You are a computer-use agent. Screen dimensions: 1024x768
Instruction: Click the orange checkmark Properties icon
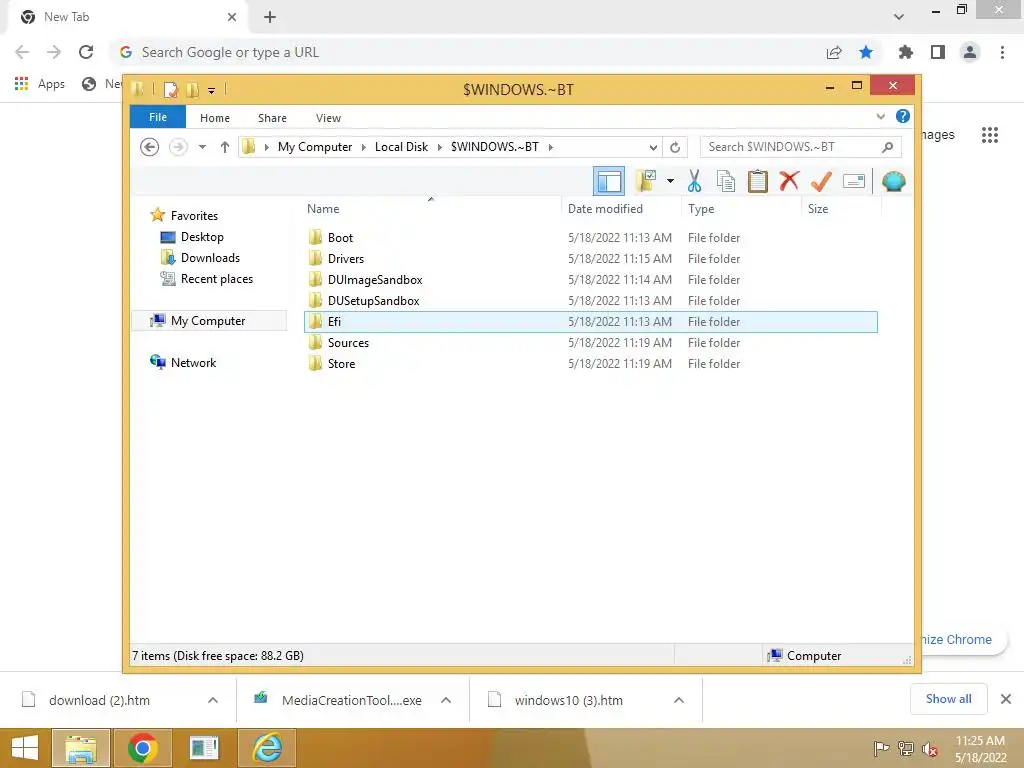(x=821, y=181)
